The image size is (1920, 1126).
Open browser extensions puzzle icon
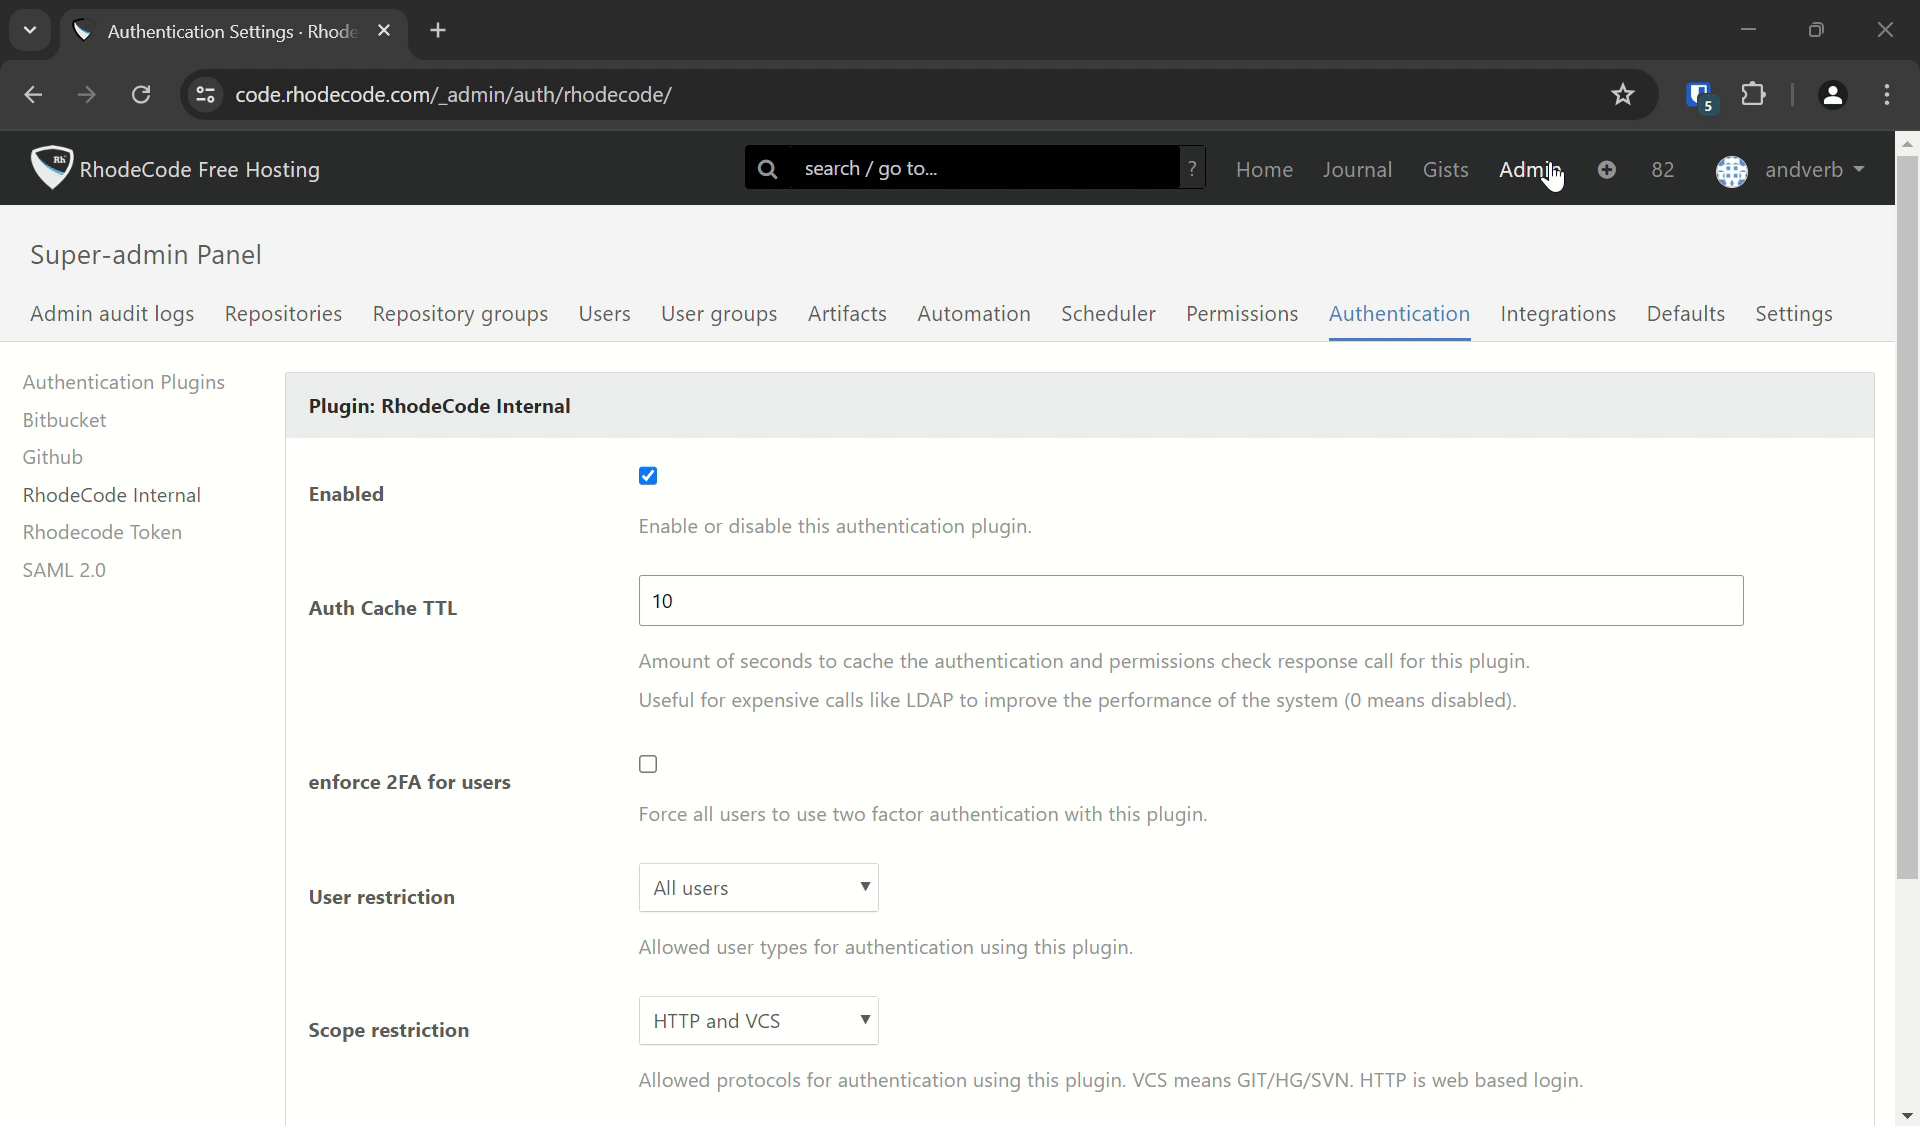point(1754,95)
